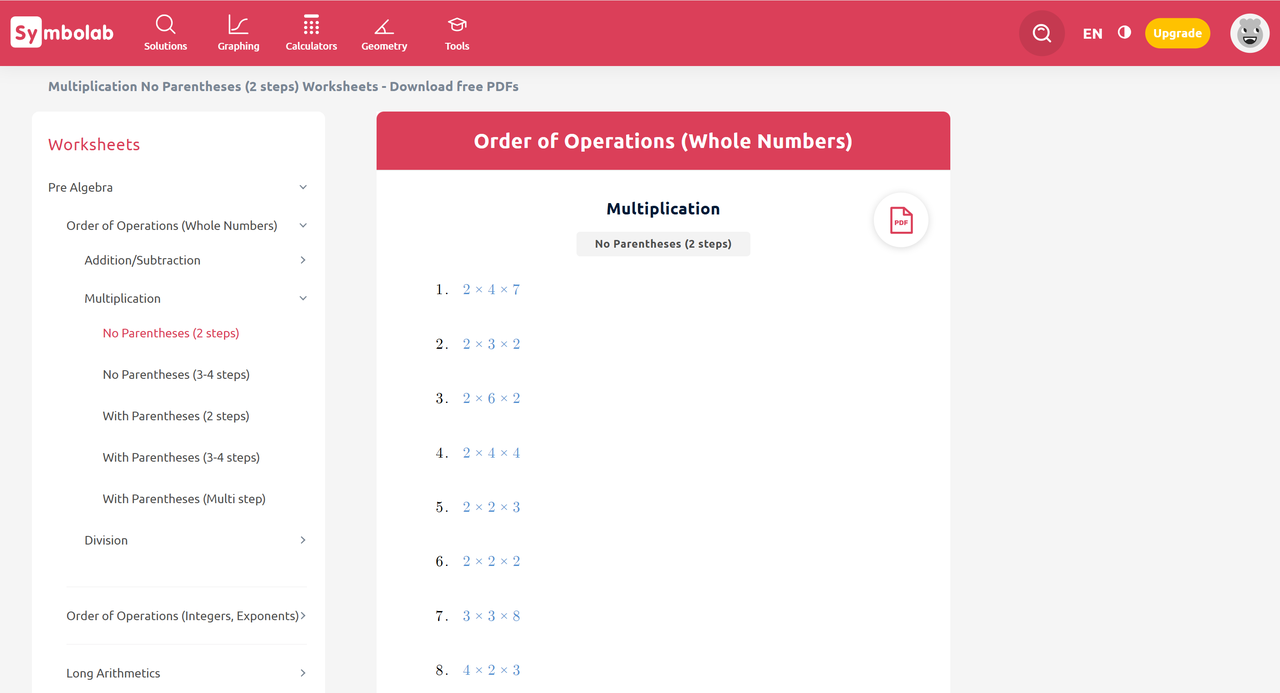
Task: Open the Calculators icon
Action: 311,25
